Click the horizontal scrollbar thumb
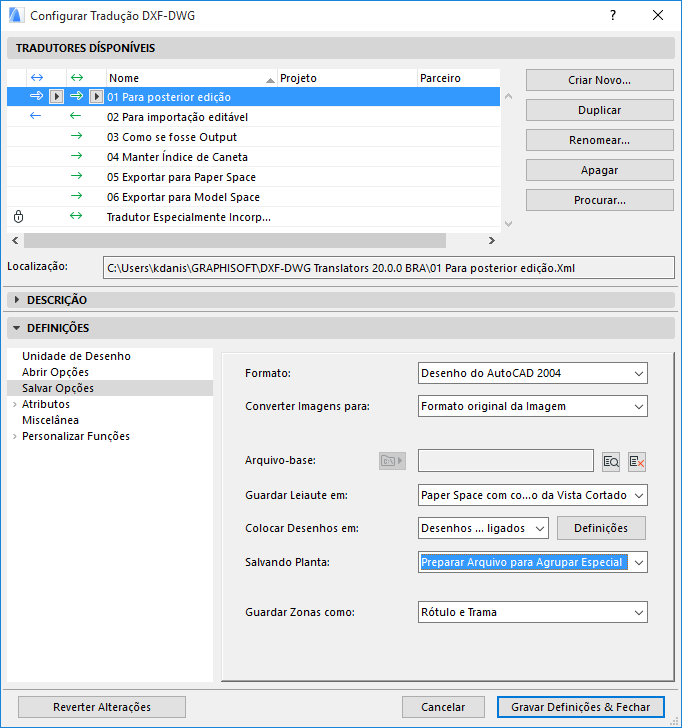Viewport: 682px width, 728px height. (x=235, y=240)
